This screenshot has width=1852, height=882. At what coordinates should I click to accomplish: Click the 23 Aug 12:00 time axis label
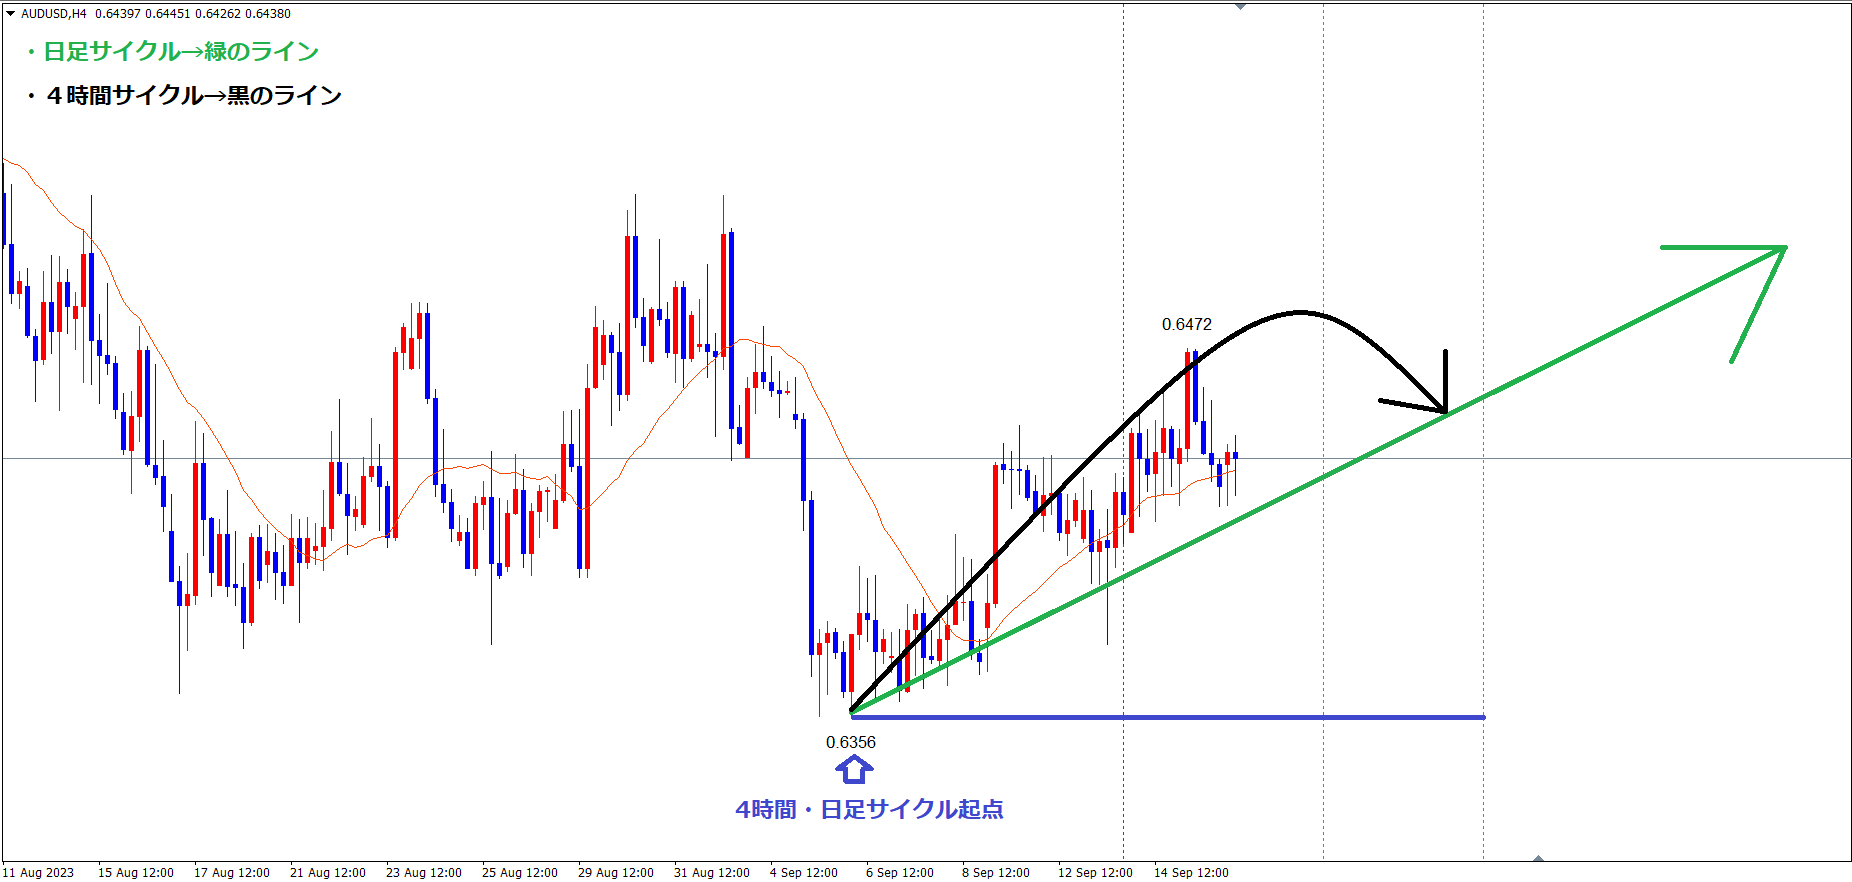pos(423,872)
